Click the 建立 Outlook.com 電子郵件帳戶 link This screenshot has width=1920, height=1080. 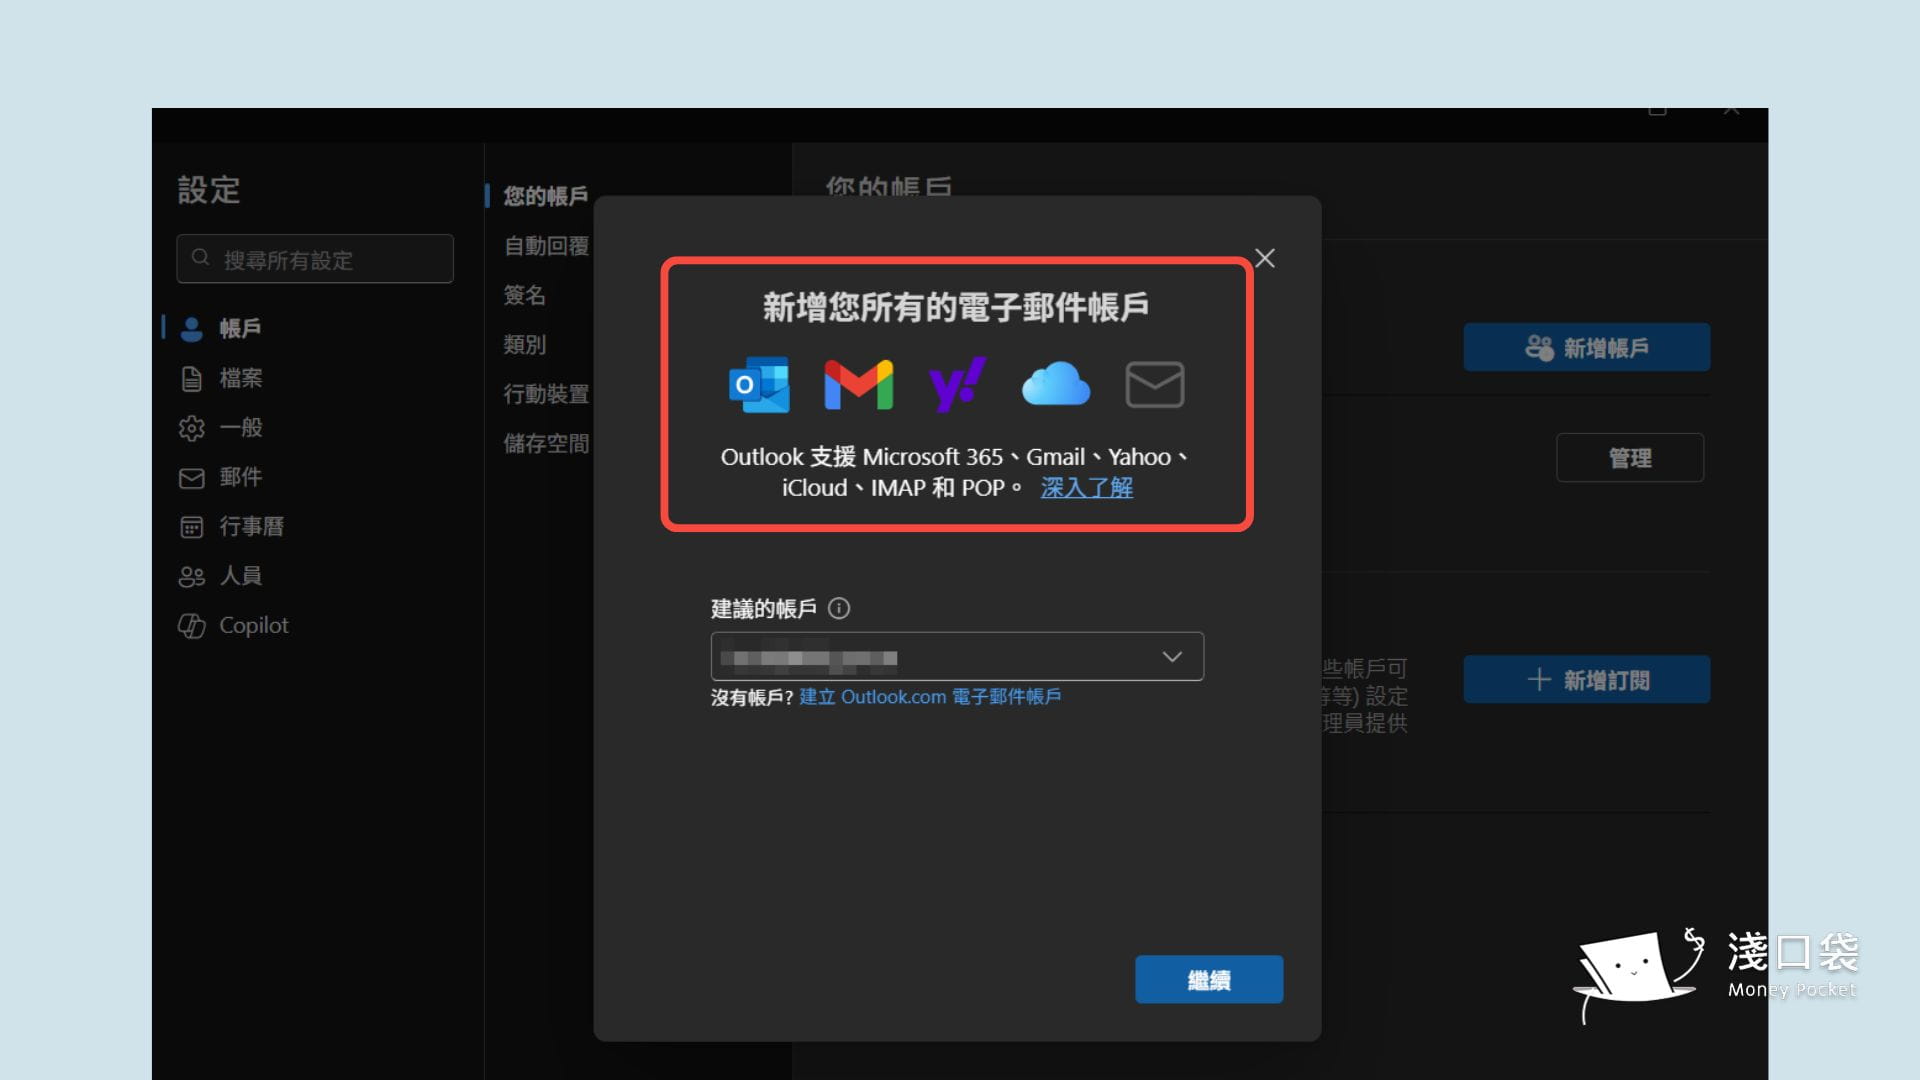point(928,697)
